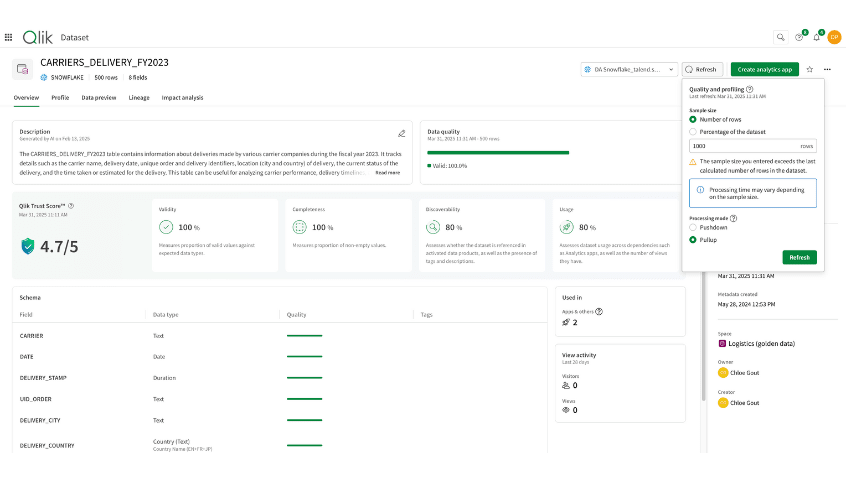Click the Completeness grid icon
The height and width of the screenshot is (496, 846).
pyautogui.click(x=299, y=227)
